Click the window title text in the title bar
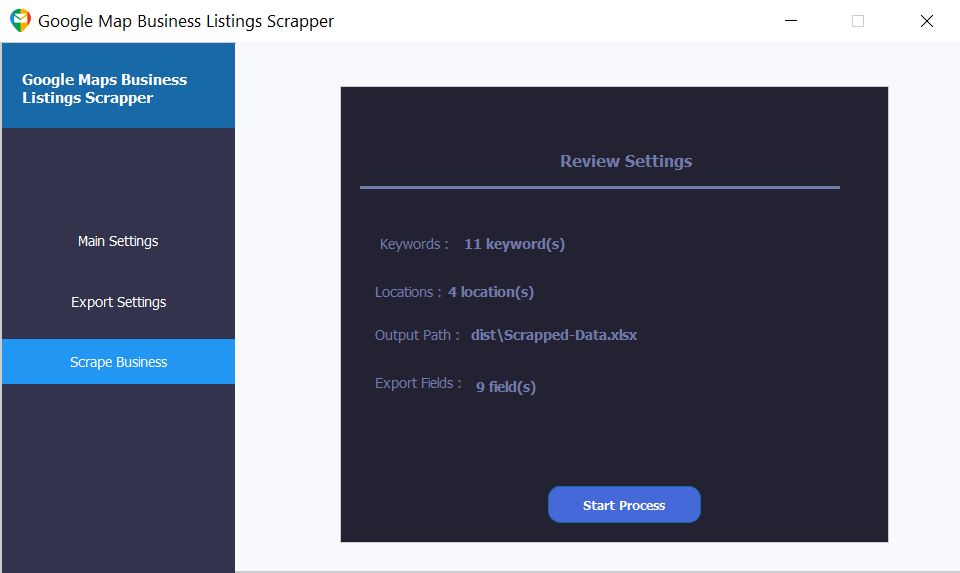Viewport: 960px width, 573px height. tap(186, 21)
